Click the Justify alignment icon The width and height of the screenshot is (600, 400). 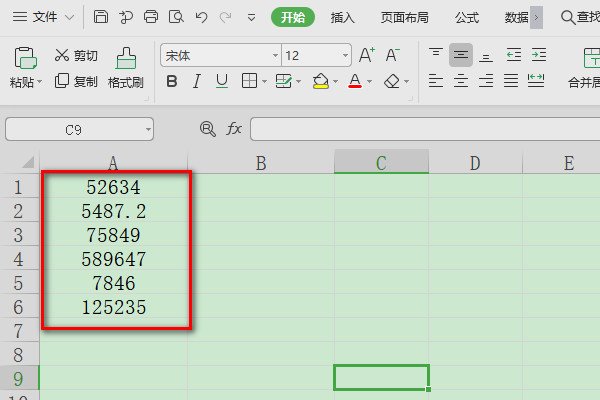511,81
